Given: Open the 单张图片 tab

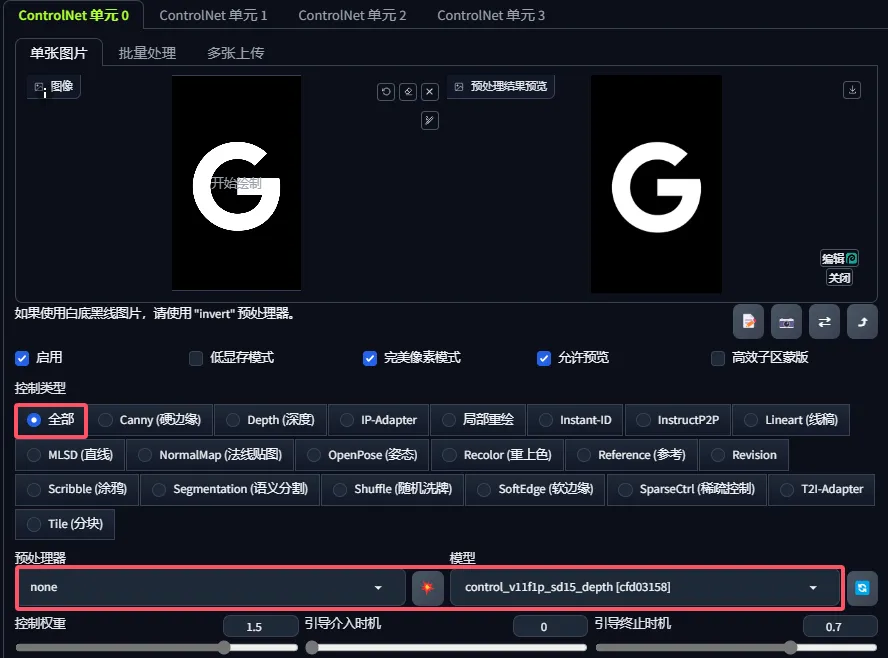Looking at the screenshot, I should (x=59, y=53).
